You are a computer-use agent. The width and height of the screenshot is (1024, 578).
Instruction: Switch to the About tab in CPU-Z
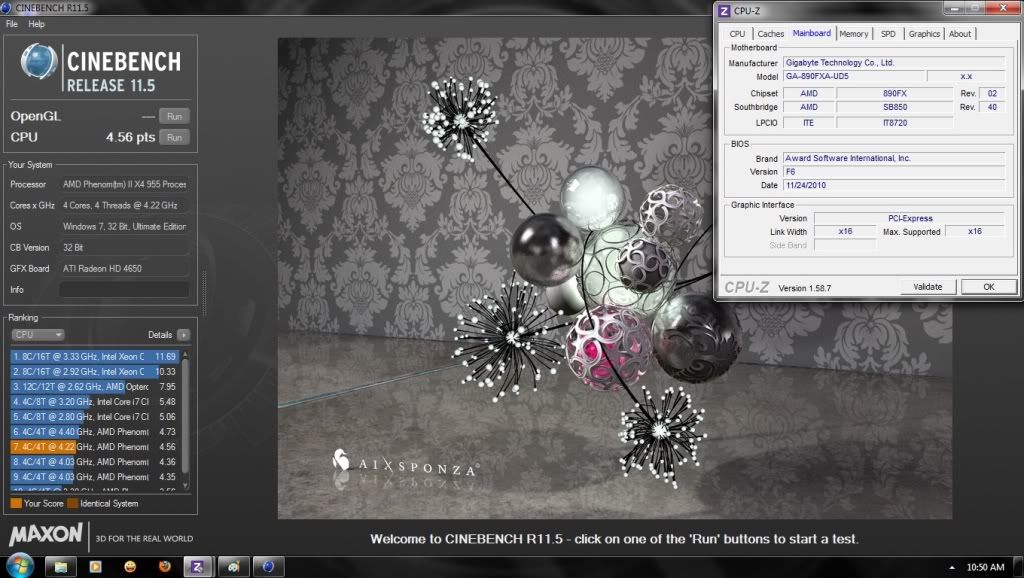(x=959, y=34)
